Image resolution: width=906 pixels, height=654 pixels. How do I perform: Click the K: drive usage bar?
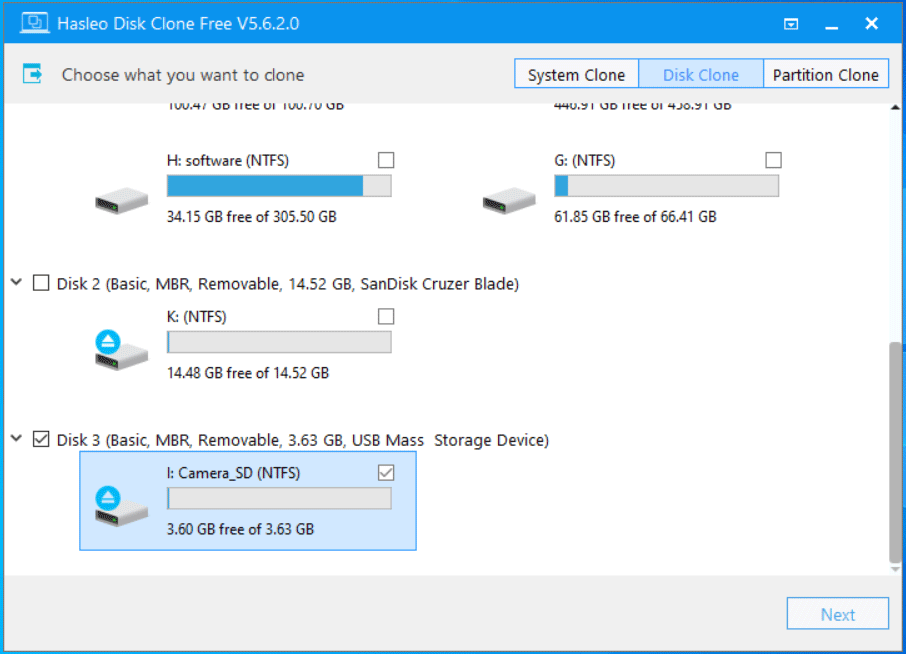[279, 342]
